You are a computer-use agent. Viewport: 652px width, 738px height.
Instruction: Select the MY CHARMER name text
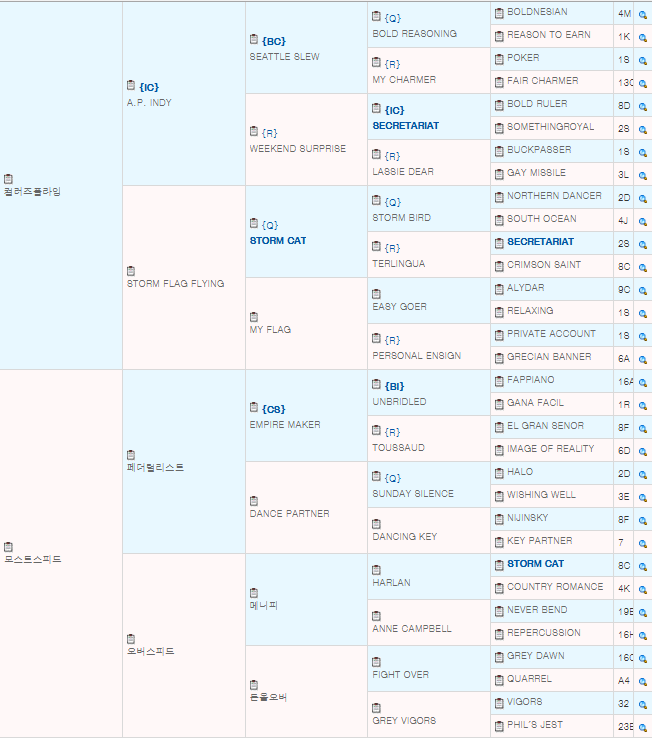[x=404, y=80]
